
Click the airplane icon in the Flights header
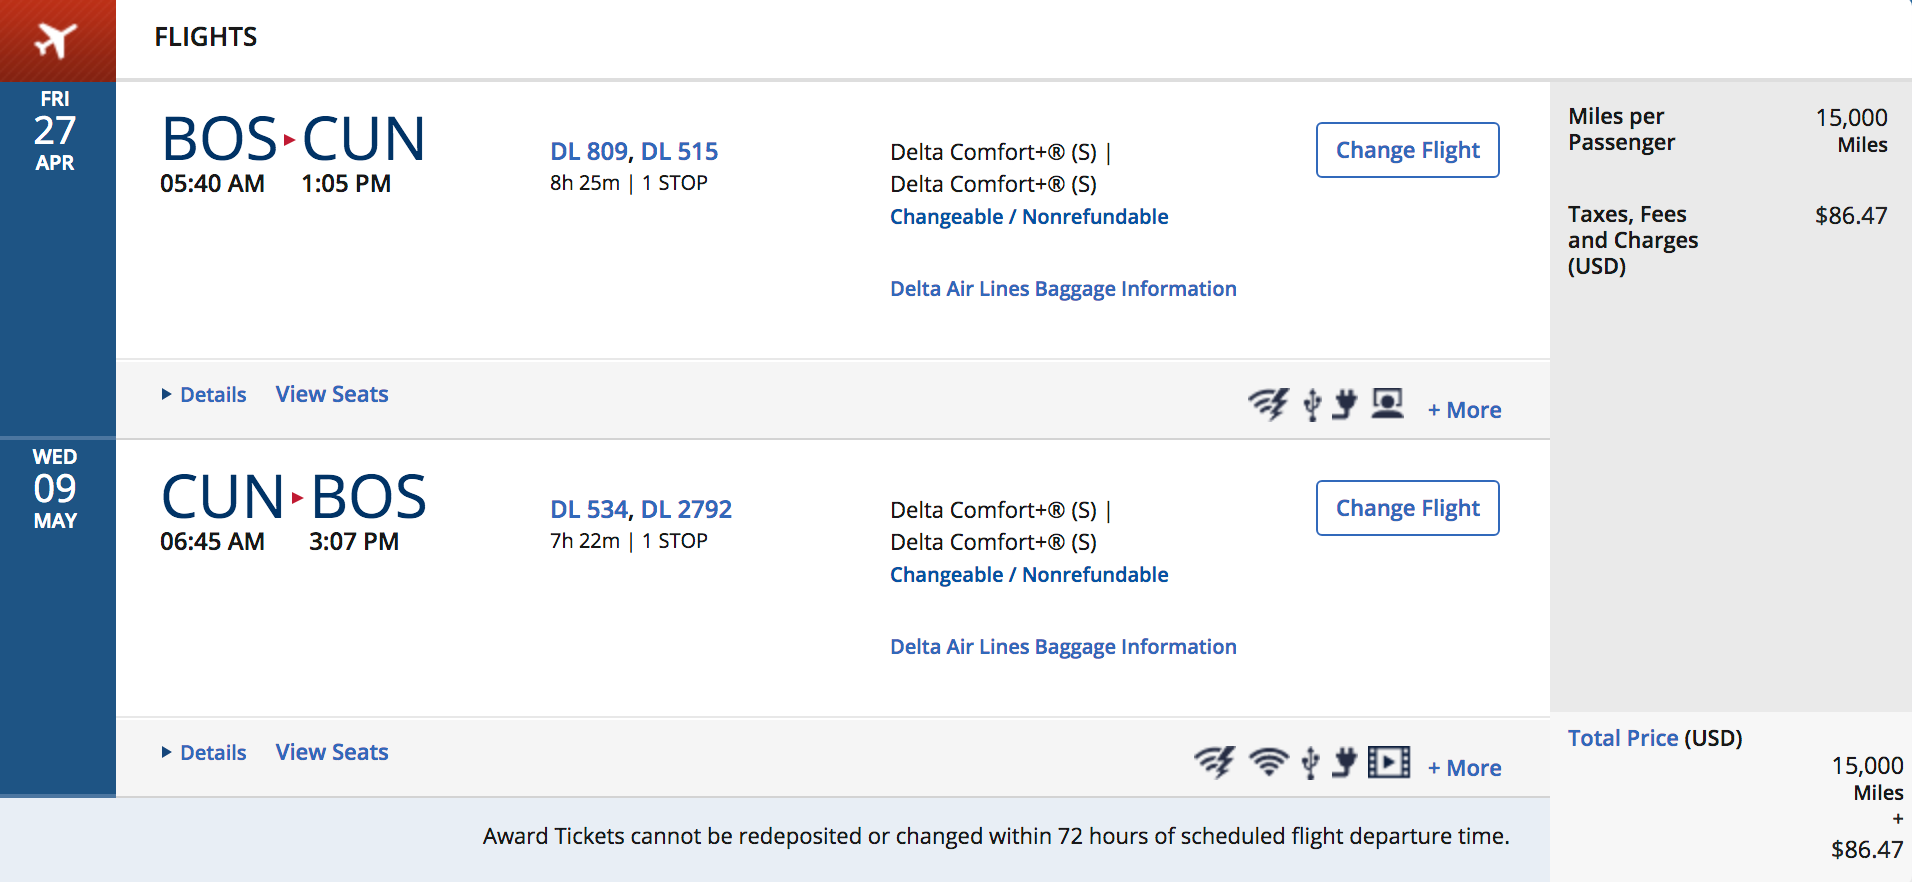(56, 40)
